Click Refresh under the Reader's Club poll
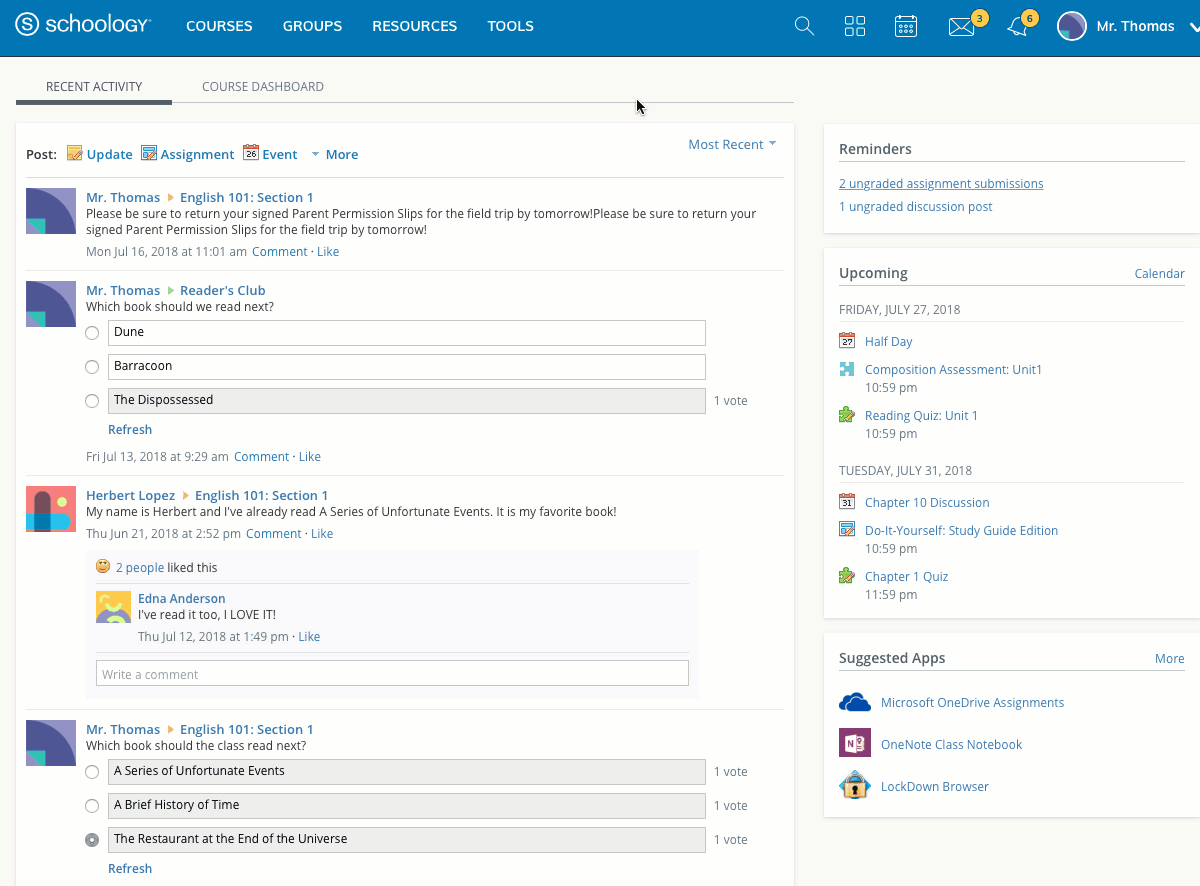This screenshot has height=886, width=1200. 130,430
